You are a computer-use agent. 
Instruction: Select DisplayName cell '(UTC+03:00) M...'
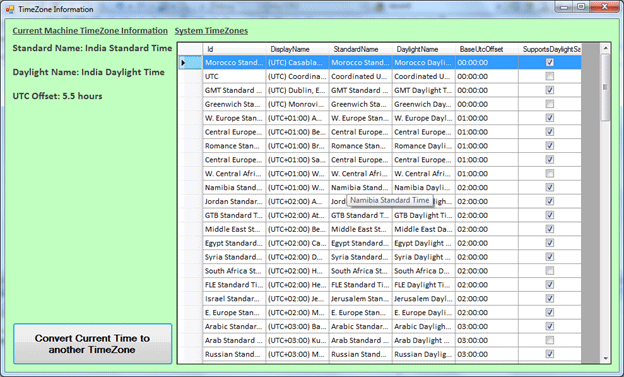(x=297, y=354)
